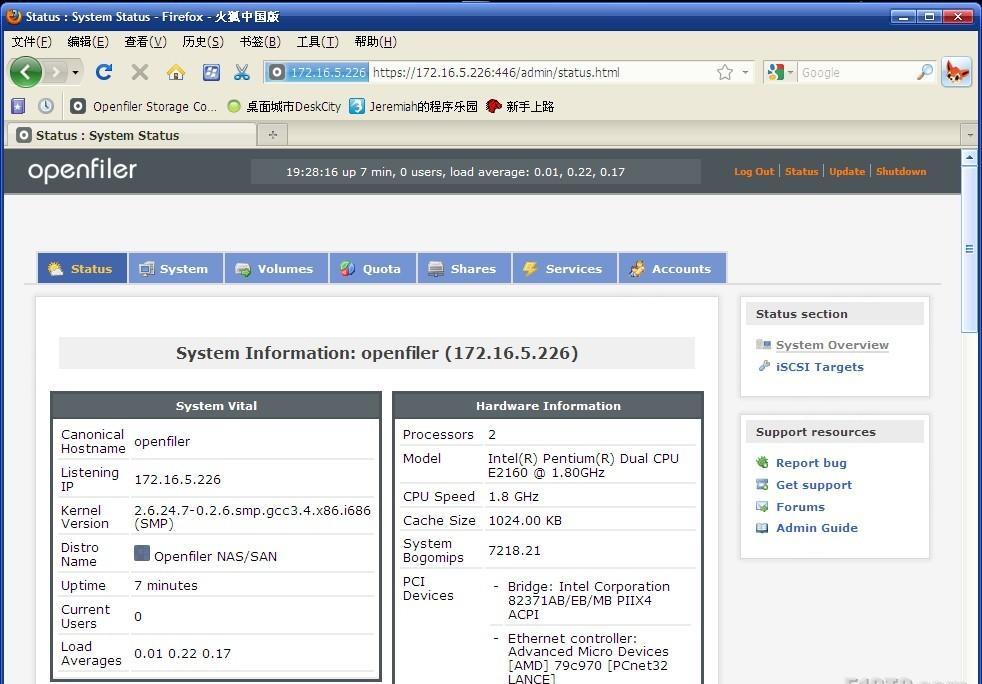Open the 历史(S) menu
This screenshot has width=982, height=684.
pyautogui.click(x=203, y=42)
